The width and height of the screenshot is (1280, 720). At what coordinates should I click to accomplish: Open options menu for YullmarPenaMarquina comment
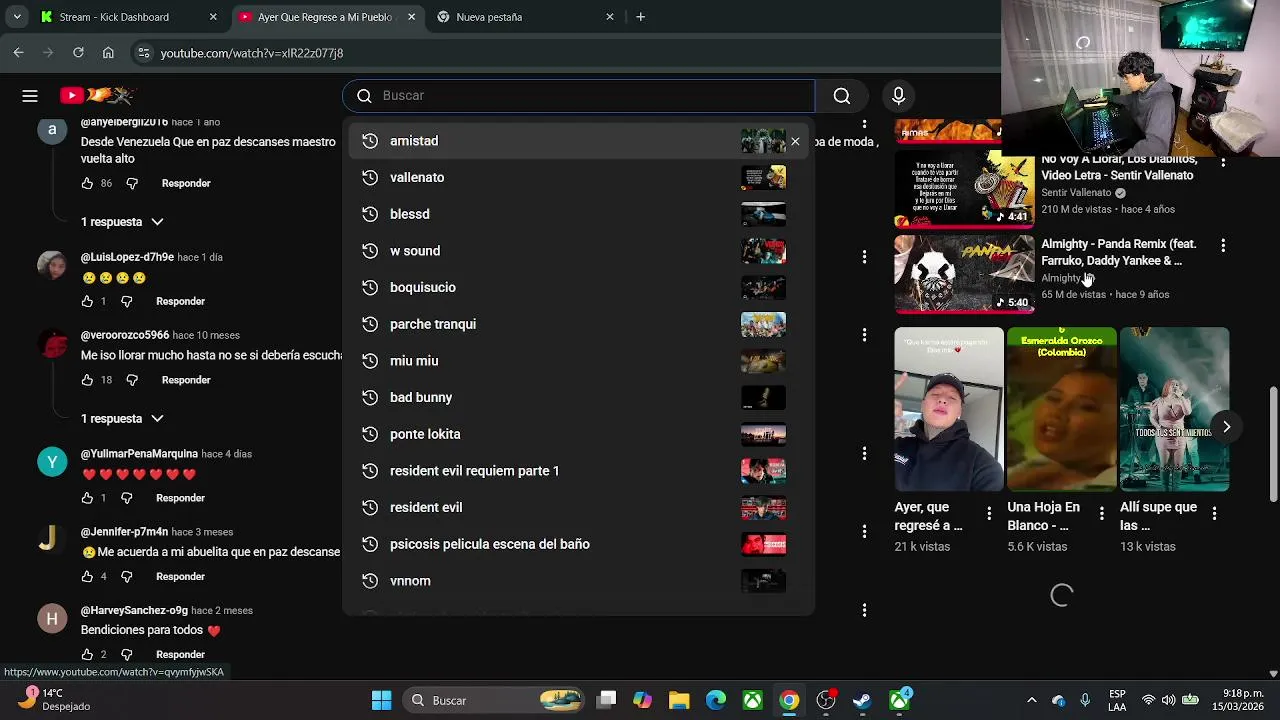864,454
